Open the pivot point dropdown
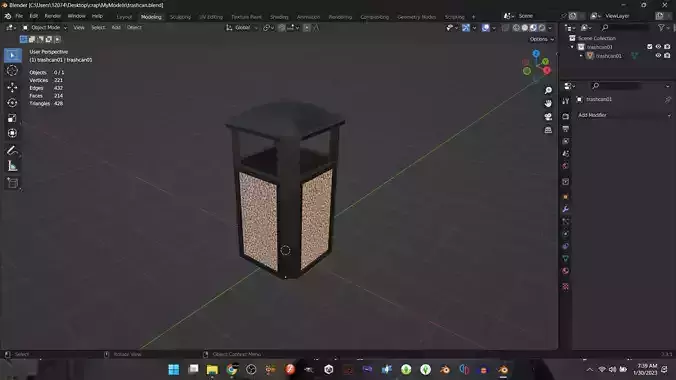 pyautogui.click(x=269, y=28)
